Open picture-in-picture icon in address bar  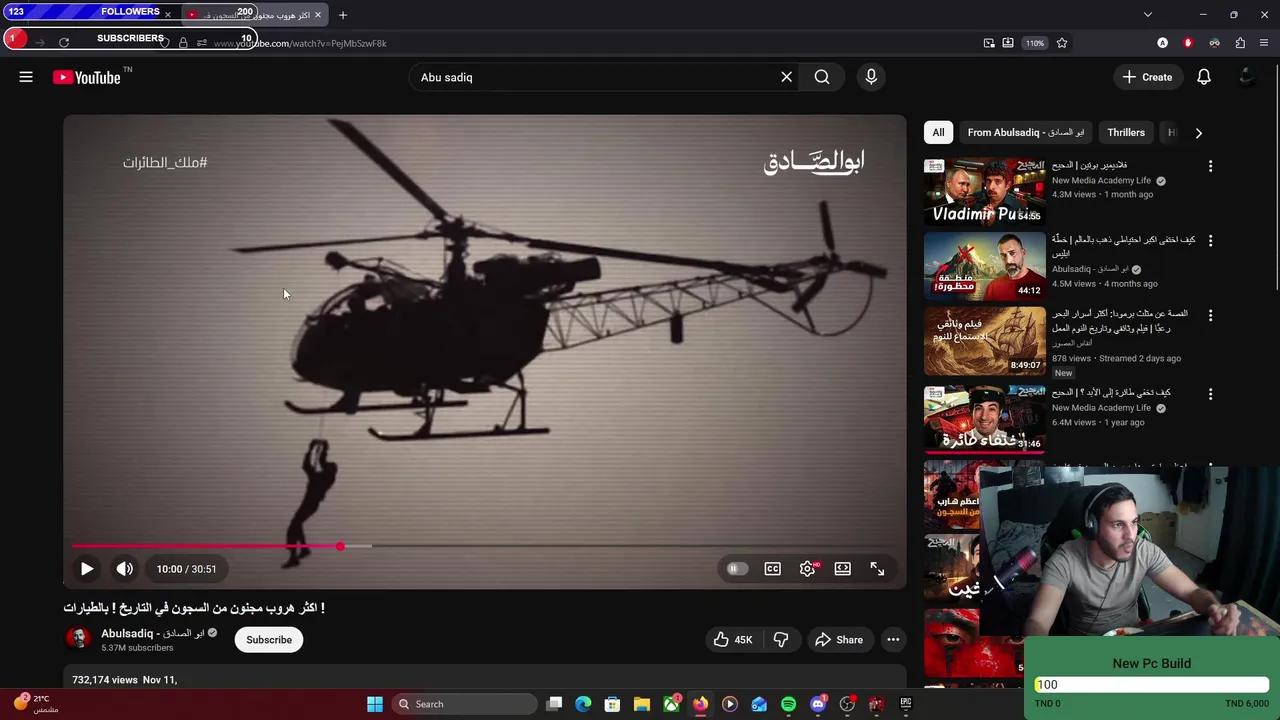(x=989, y=43)
